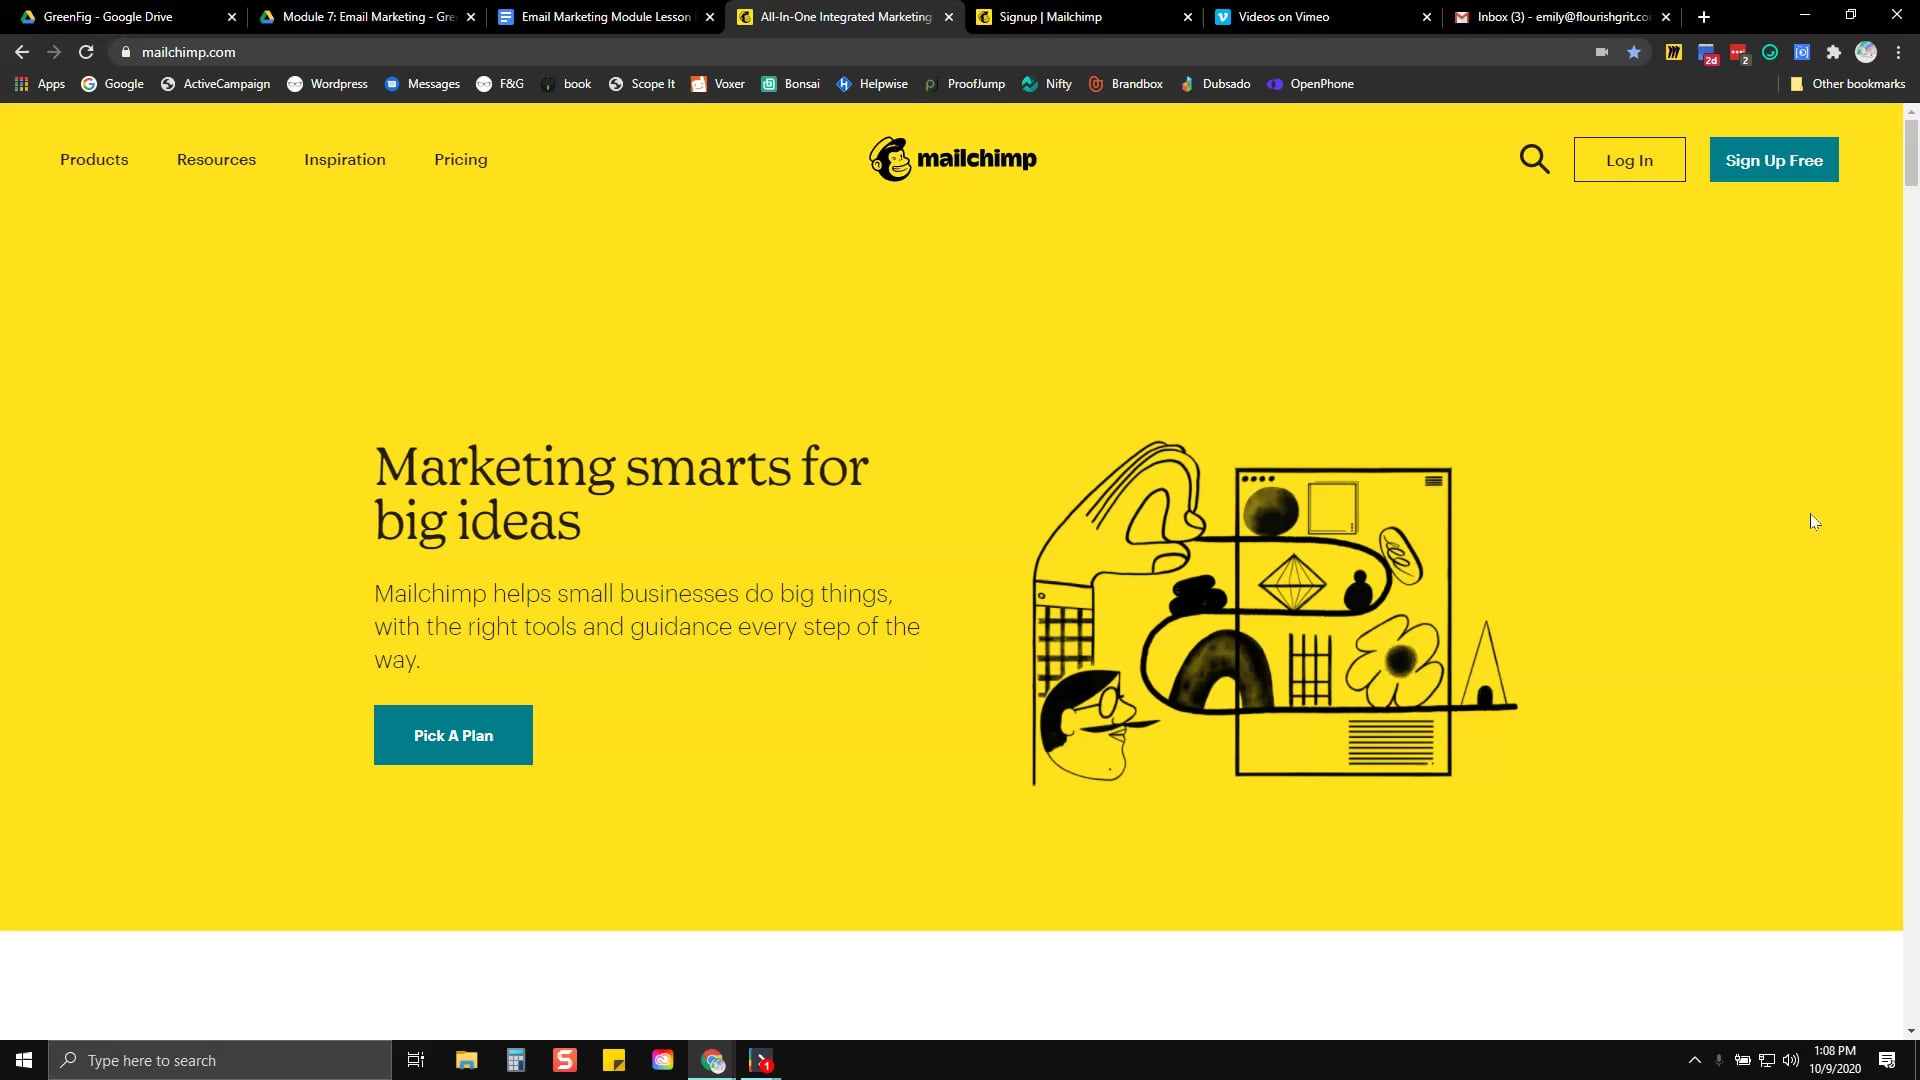Click the Pick A Plan button
Screen dimensions: 1920x1080
pyautogui.click(x=453, y=735)
